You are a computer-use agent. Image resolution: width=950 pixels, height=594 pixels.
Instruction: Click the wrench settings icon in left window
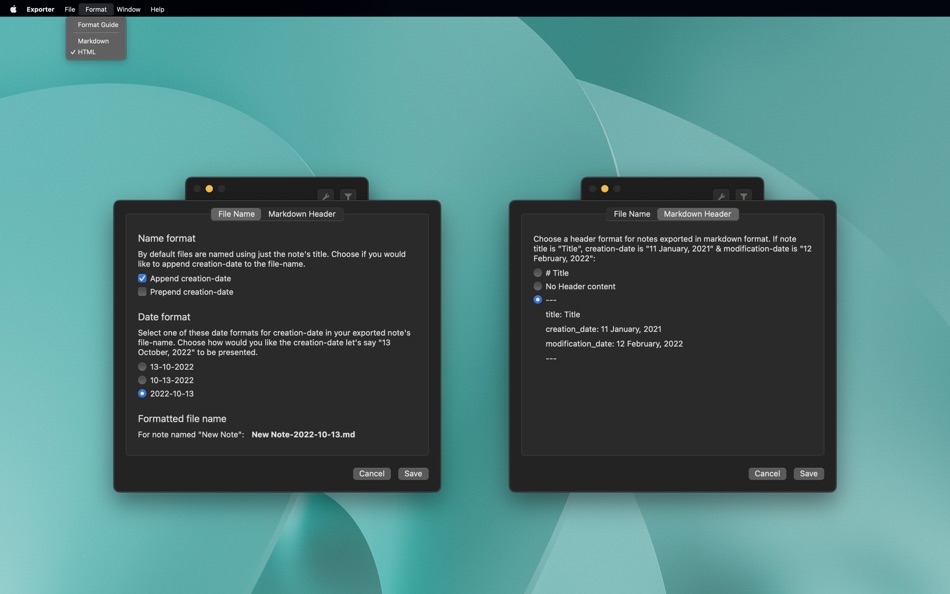[x=326, y=196]
